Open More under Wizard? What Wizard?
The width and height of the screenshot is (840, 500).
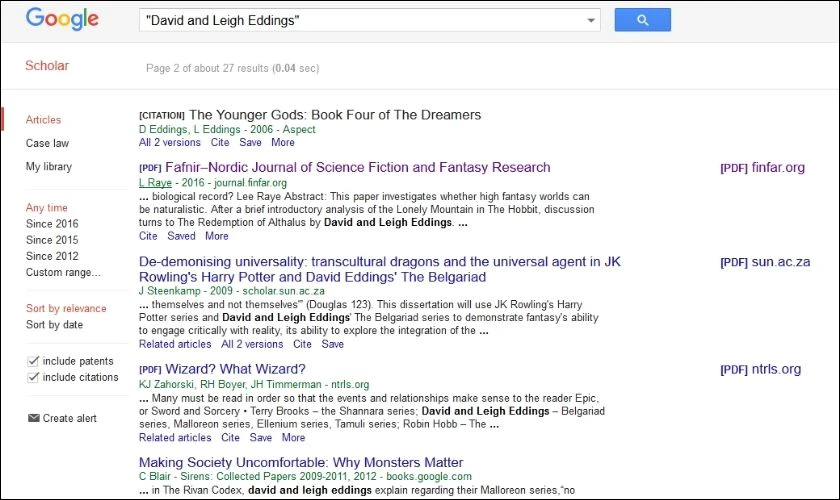(x=293, y=437)
